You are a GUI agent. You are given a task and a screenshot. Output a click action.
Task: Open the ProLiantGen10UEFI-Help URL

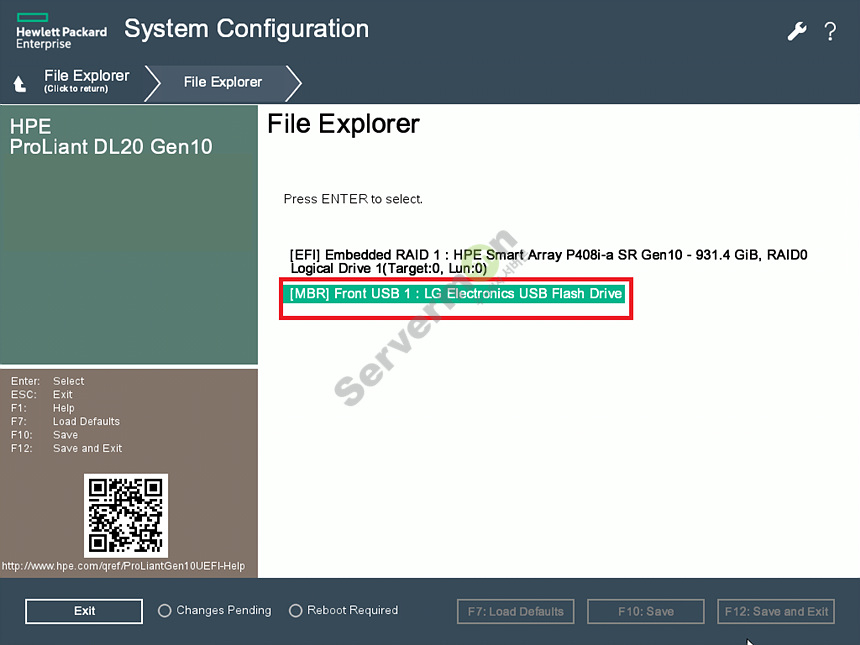tap(123, 566)
